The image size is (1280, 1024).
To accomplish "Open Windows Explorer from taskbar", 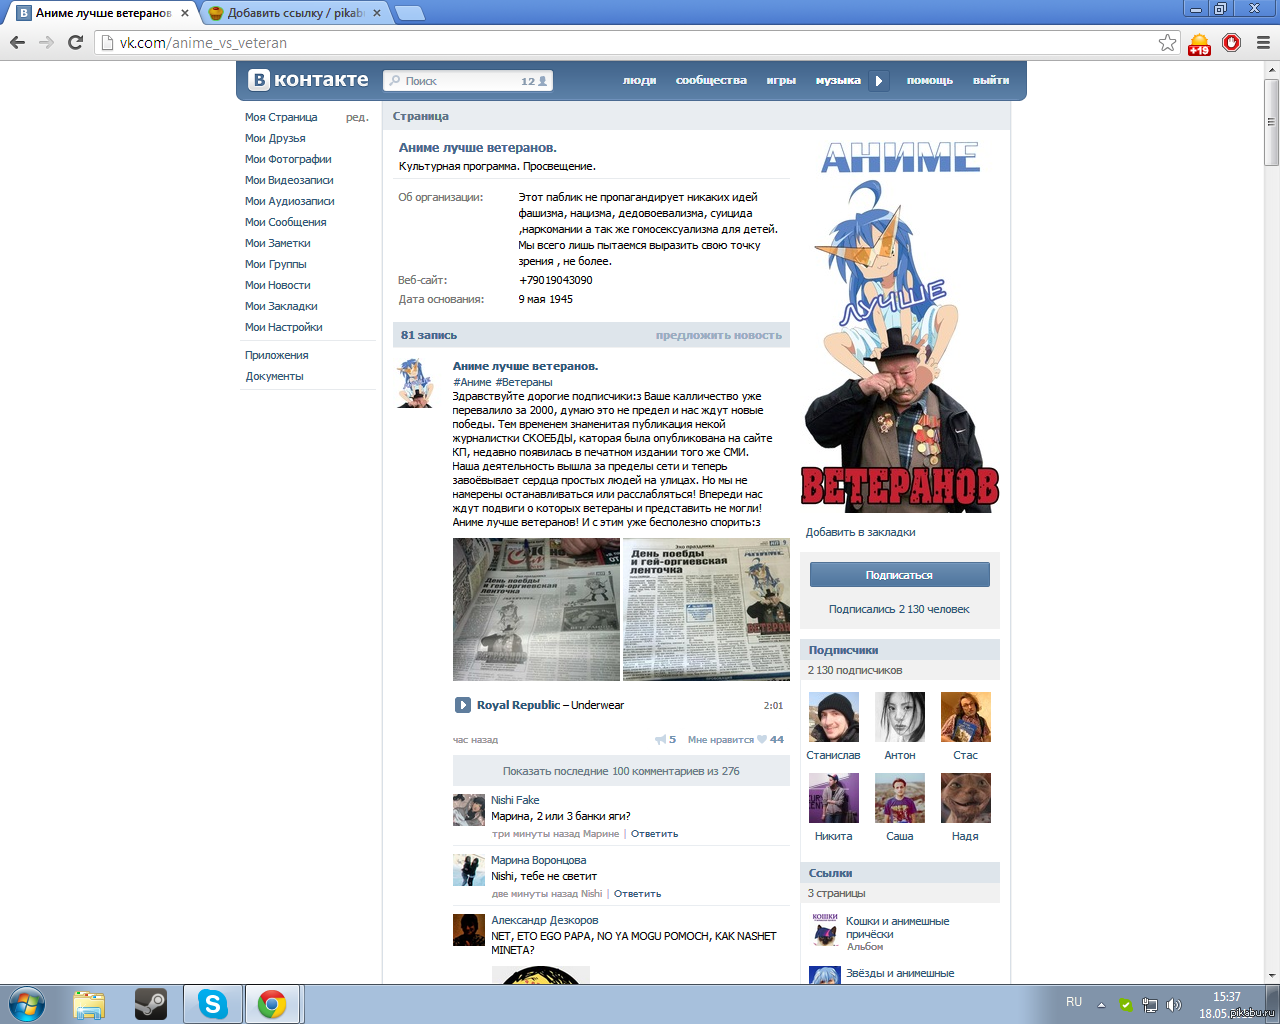I will click(x=89, y=1004).
